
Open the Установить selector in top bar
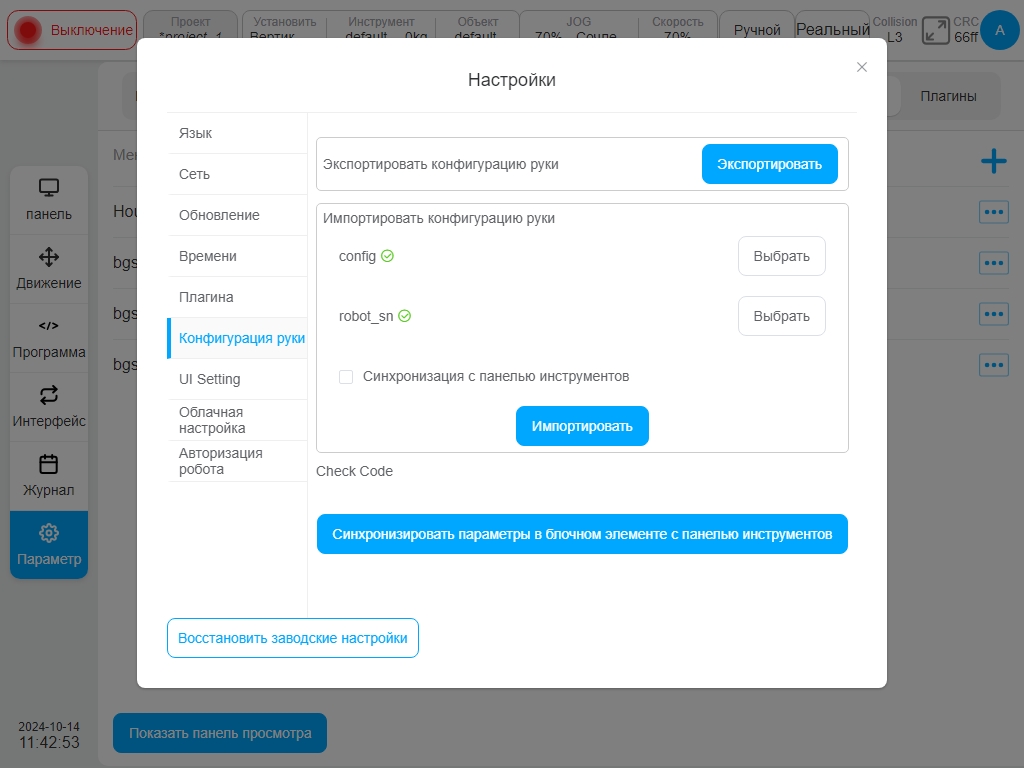[x=284, y=27]
